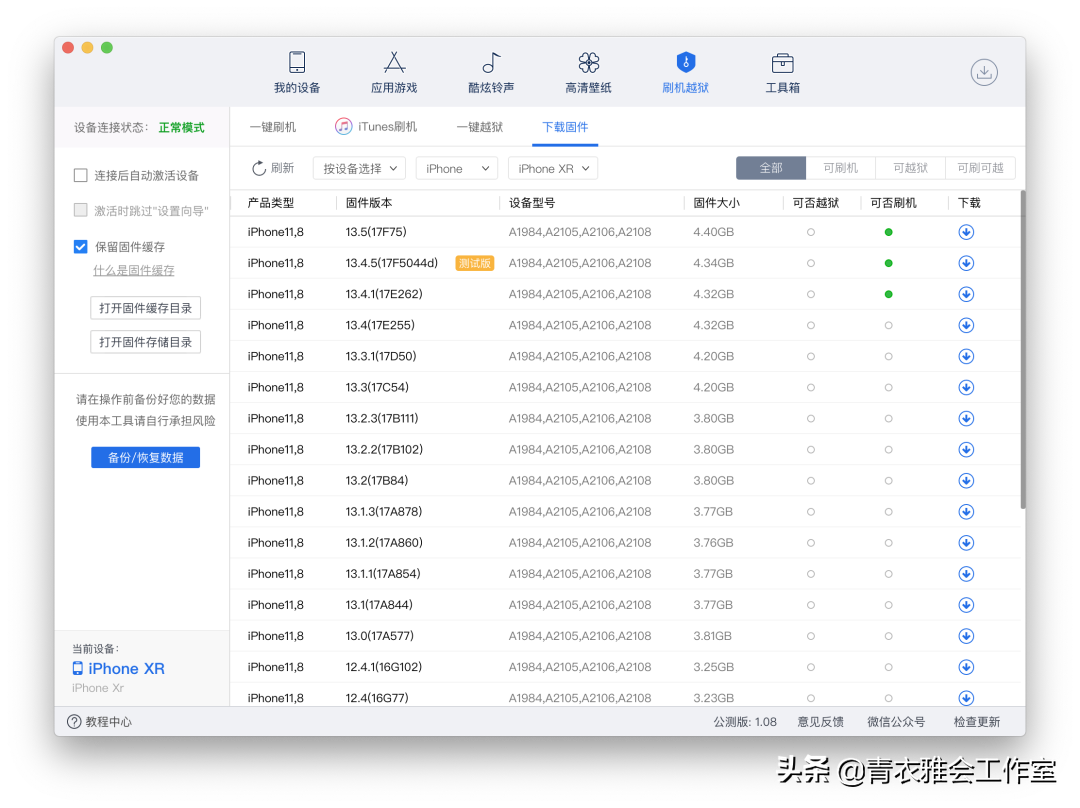Click the 固件大小 column header
1080x808 pixels.
click(716, 203)
